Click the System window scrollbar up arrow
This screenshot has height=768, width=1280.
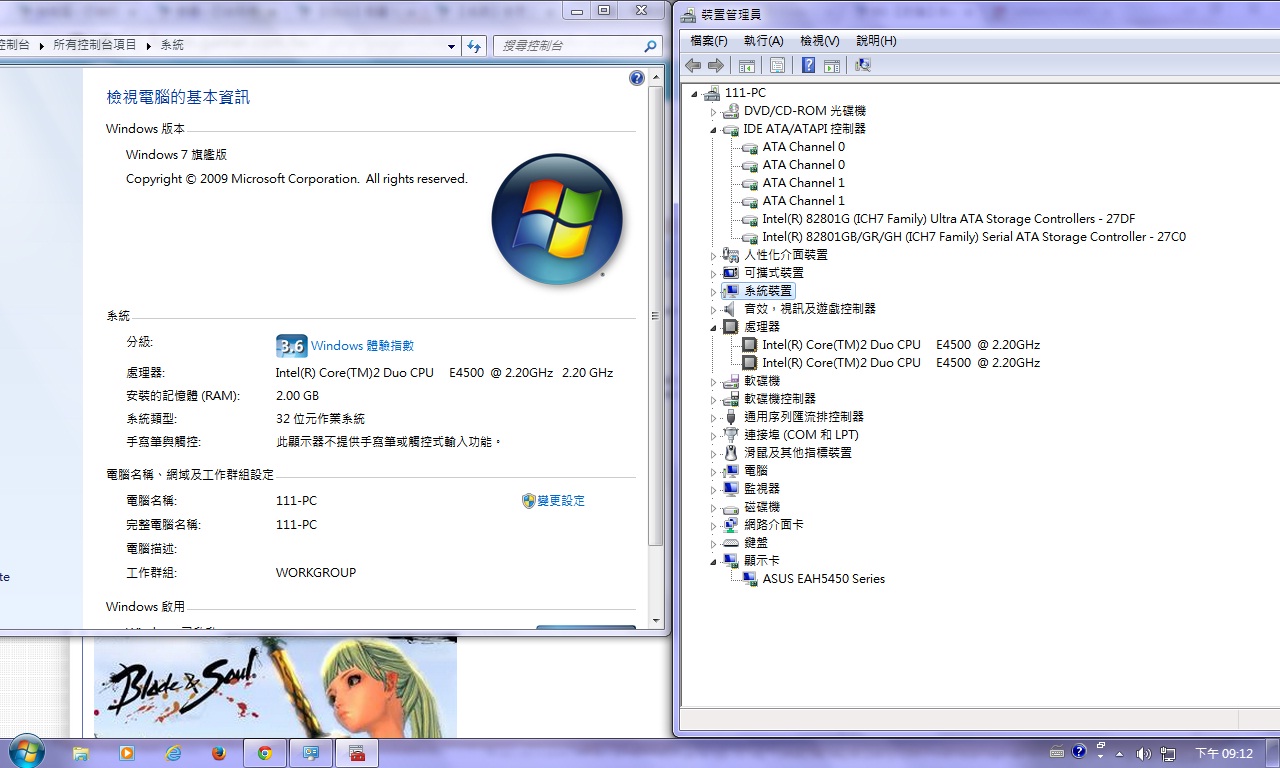tap(656, 76)
